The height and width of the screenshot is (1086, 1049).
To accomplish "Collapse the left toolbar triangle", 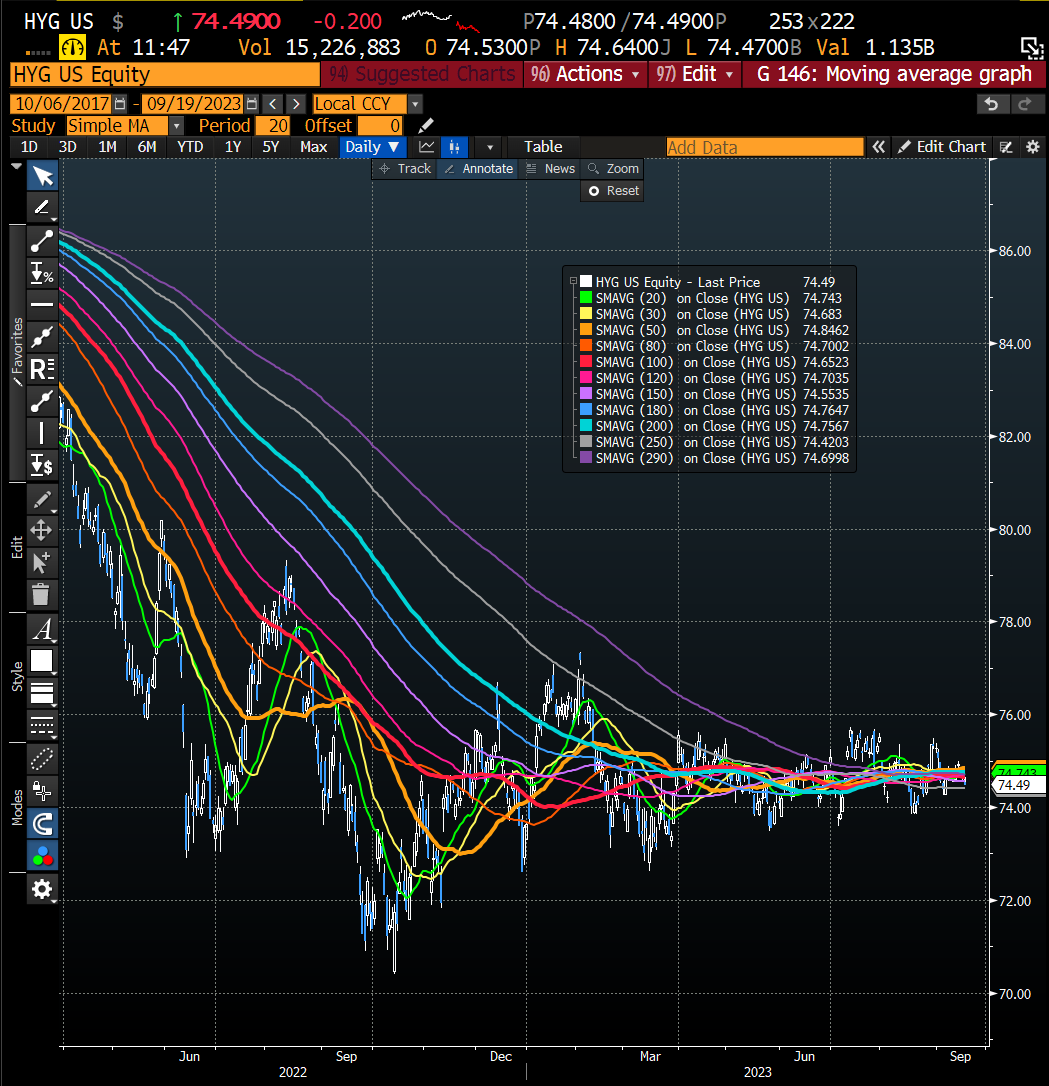I will tap(17, 167).
